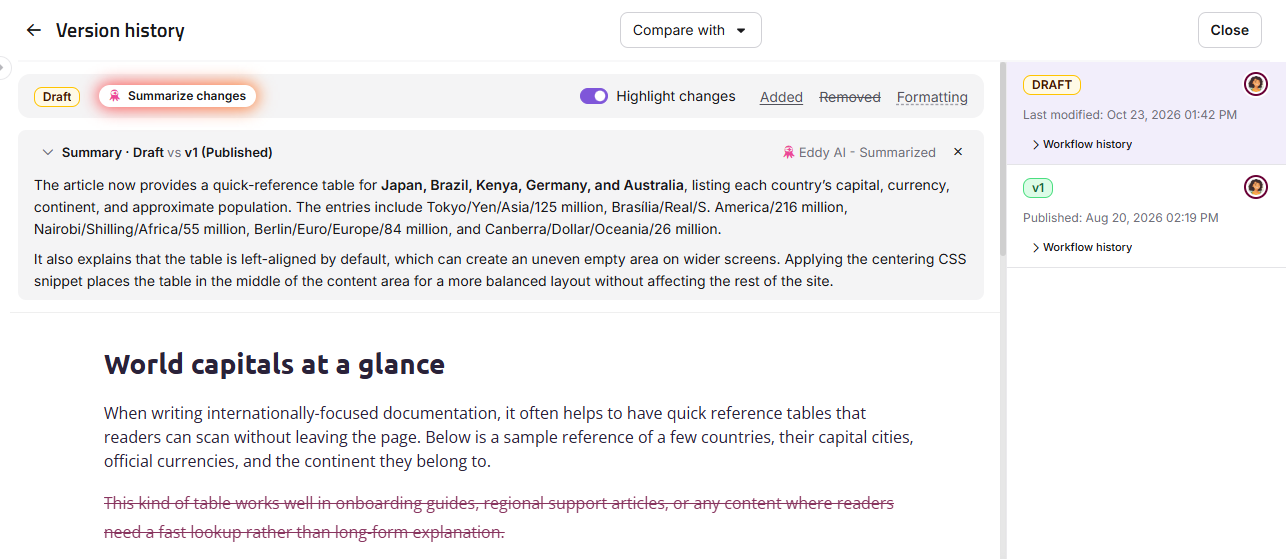This screenshot has height=559, width=1286.
Task: Click the strikethrough removed paragraph text
Action: (x=499, y=517)
